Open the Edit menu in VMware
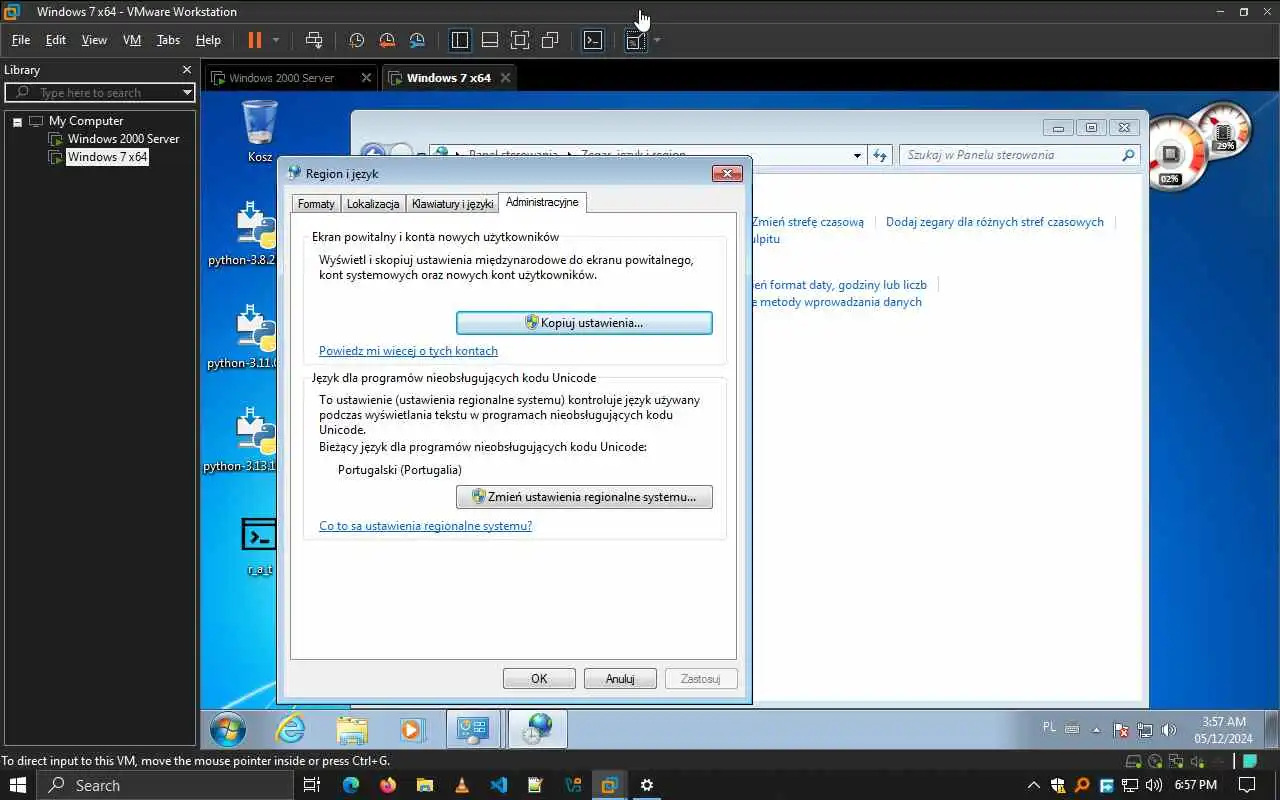 click(x=56, y=40)
